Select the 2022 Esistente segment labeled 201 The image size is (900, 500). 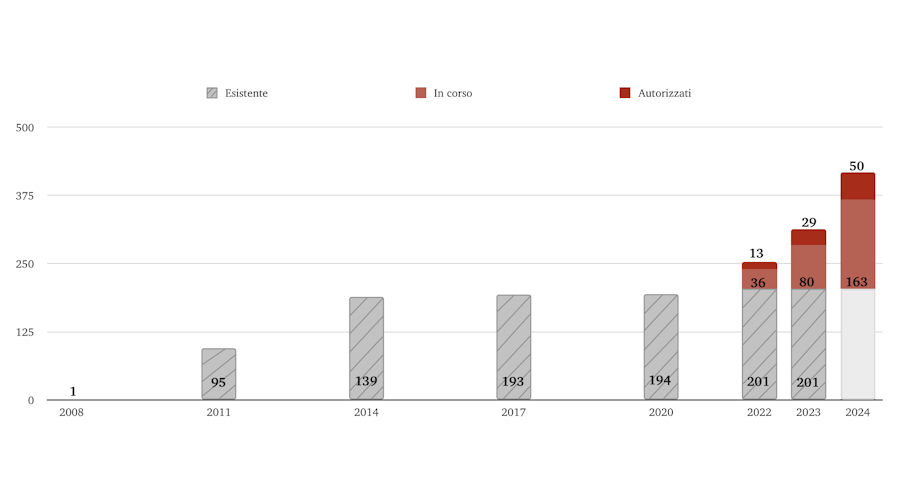point(759,345)
